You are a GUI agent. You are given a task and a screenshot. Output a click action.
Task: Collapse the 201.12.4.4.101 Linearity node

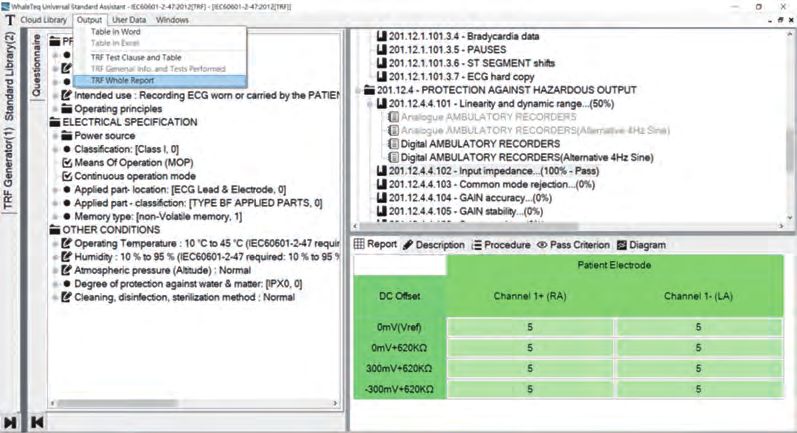tap(371, 104)
